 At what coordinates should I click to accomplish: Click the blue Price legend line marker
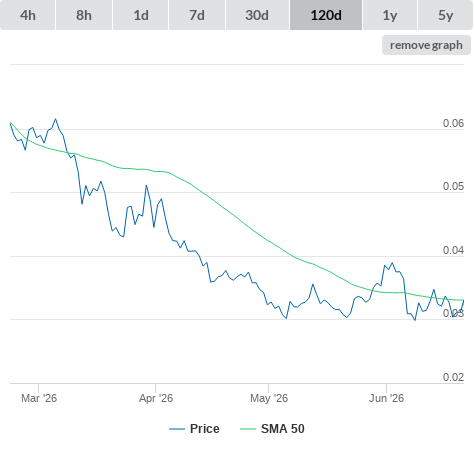click(x=177, y=429)
